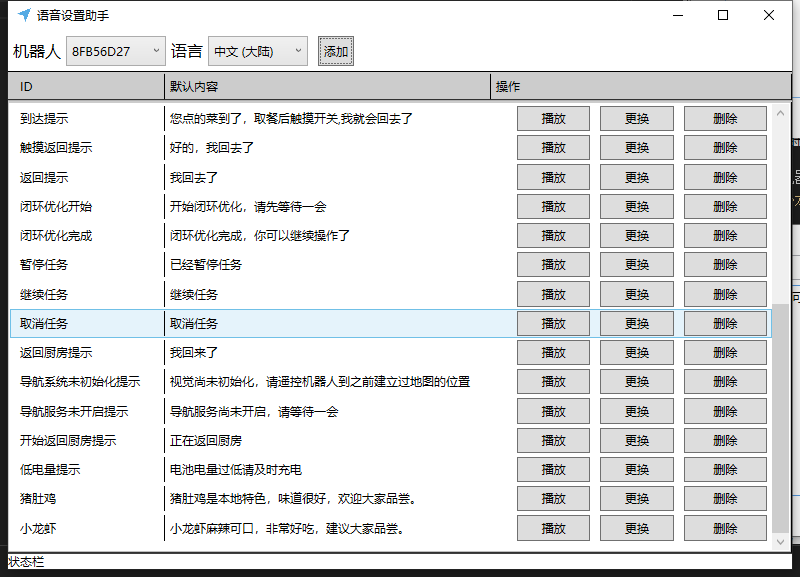This screenshot has width=800, height=577.
Task: Play the 小龙虾 voice prompt
Action: [553, 528]
